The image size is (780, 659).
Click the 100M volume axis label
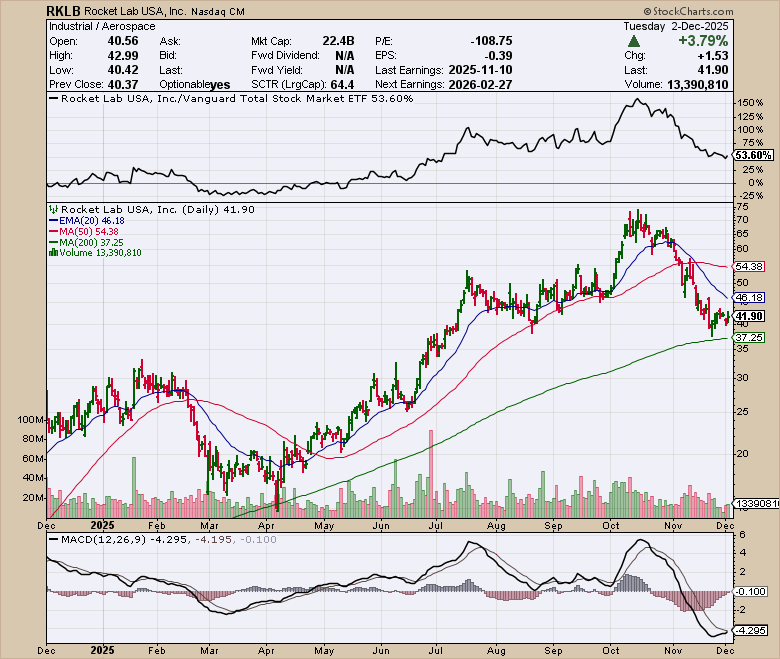click(31, 419)
